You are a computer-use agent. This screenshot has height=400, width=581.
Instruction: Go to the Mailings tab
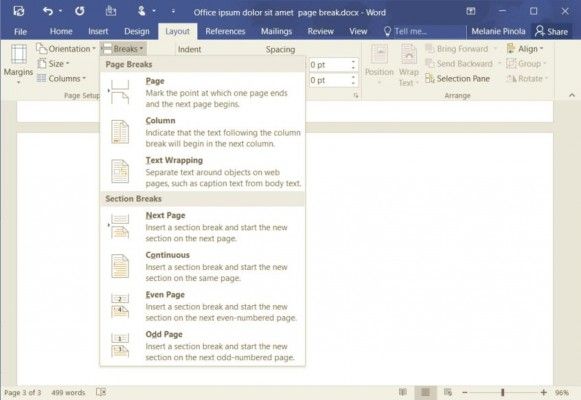tap(276, 31)
